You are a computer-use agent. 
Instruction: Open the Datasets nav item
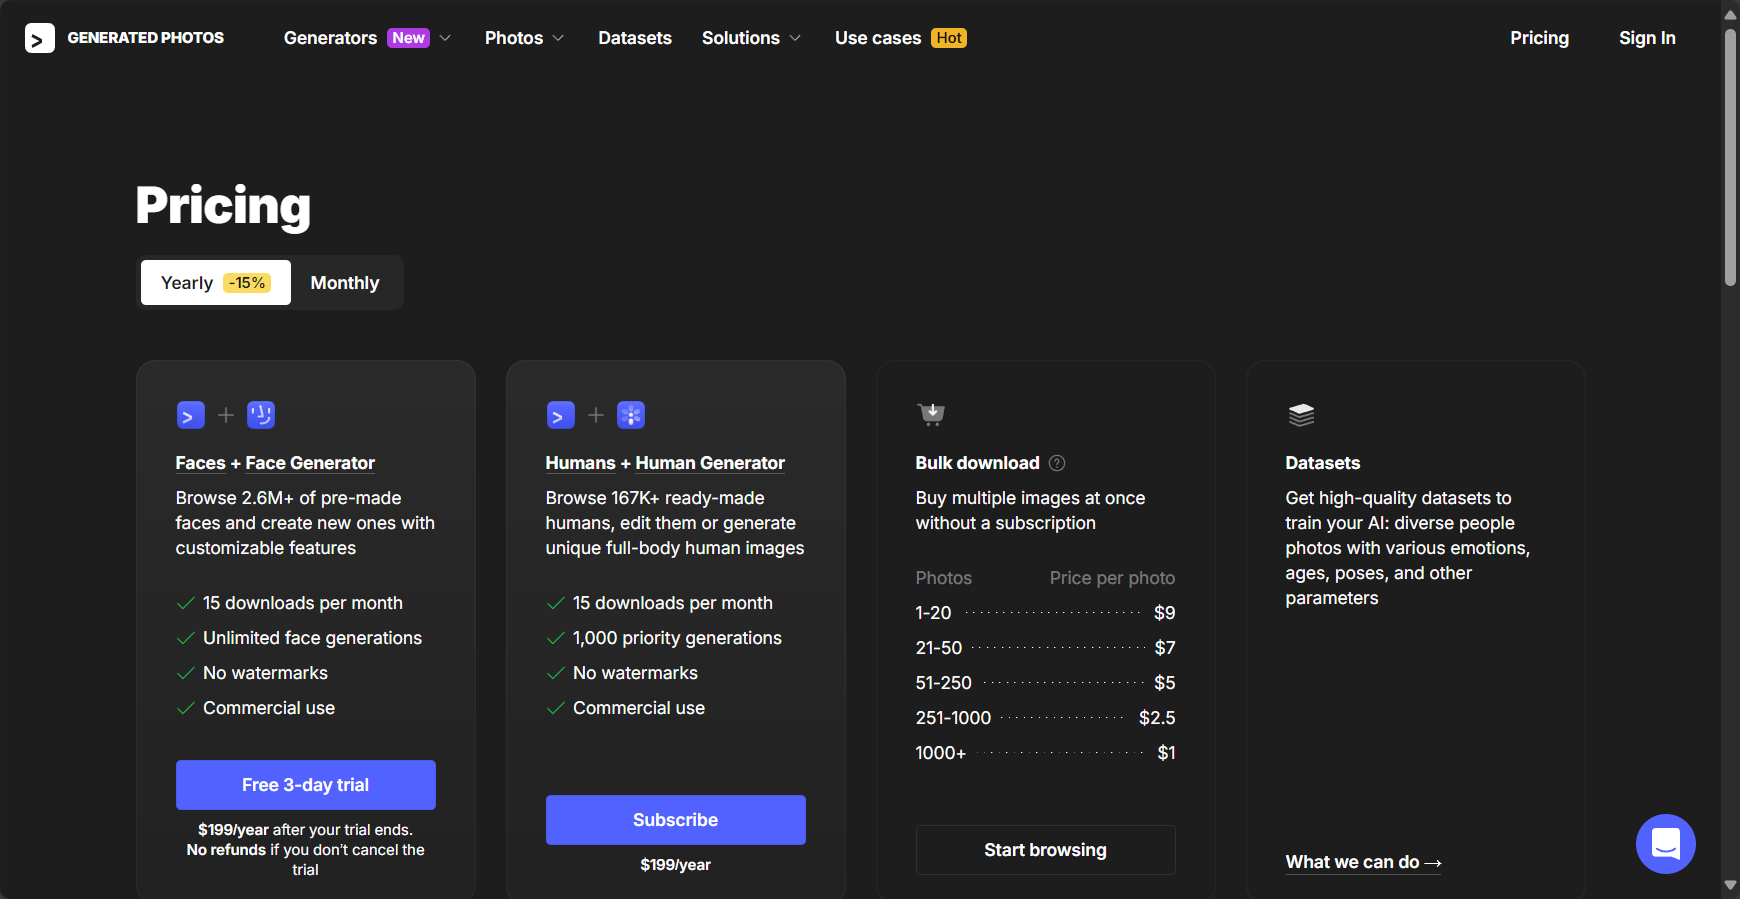635,38
